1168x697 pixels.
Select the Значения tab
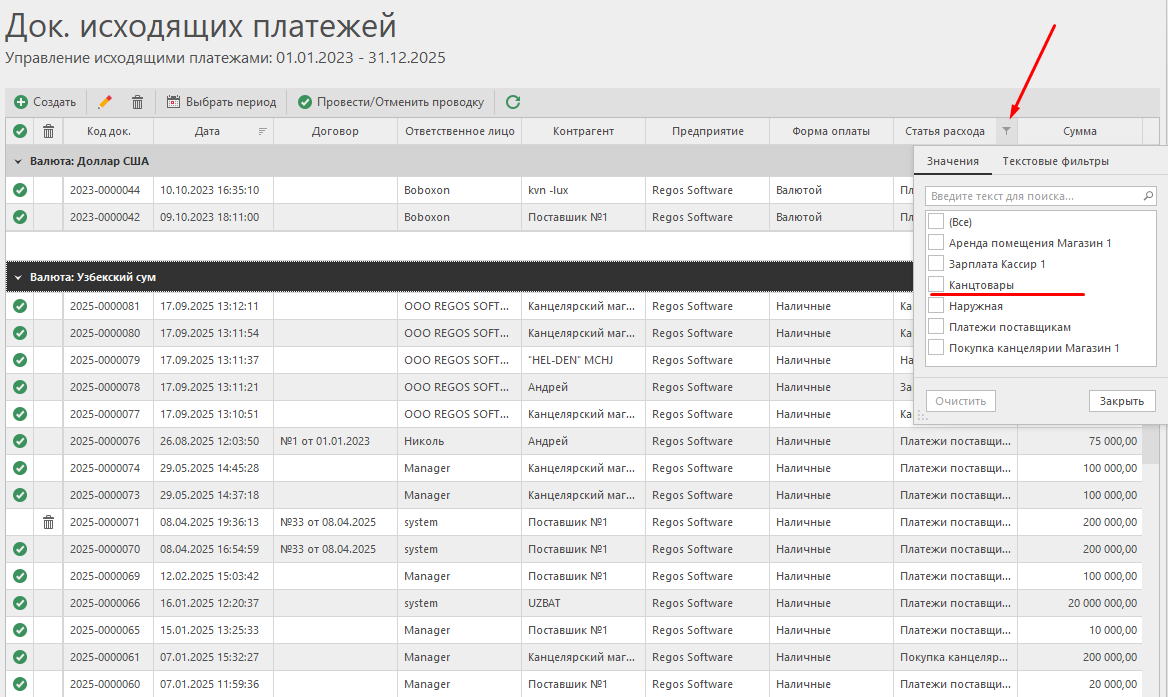pyautogui.click(x=952, y=161)
